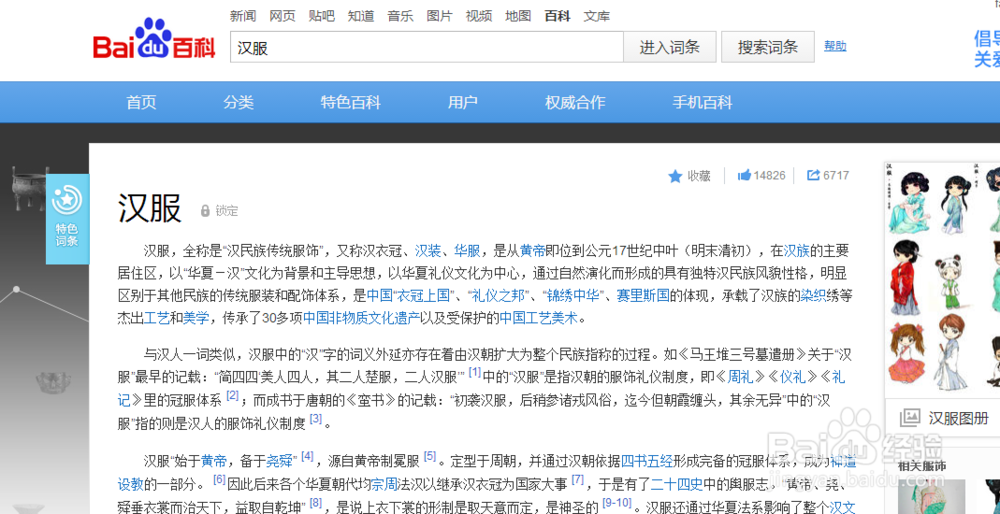Screen dimensions: 1000x514
Task: Click citation reference [1]
Action: click(474, 371)
